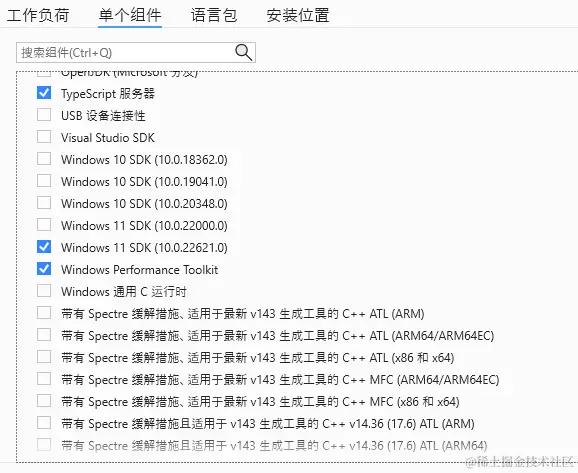
Task: Focus the 搜索组件 search field
Action: coord(136,52)
